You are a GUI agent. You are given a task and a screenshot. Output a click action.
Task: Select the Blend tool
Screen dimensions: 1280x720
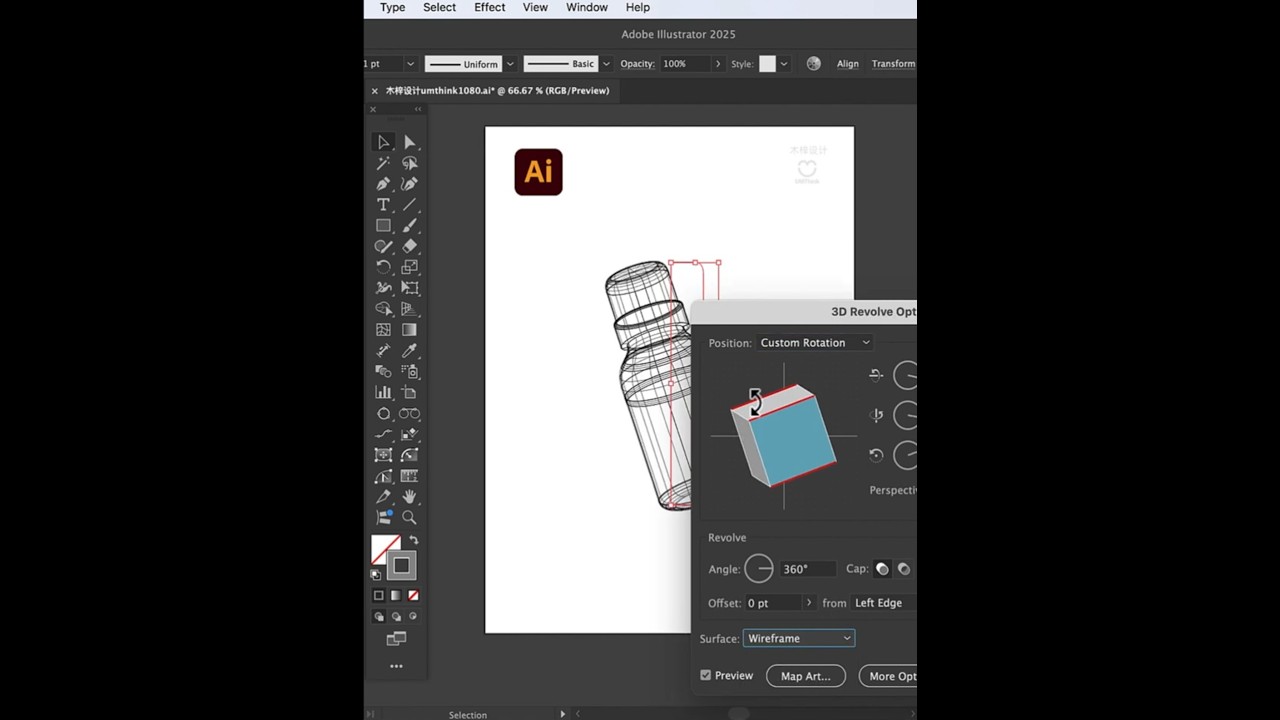coord(383,372)
